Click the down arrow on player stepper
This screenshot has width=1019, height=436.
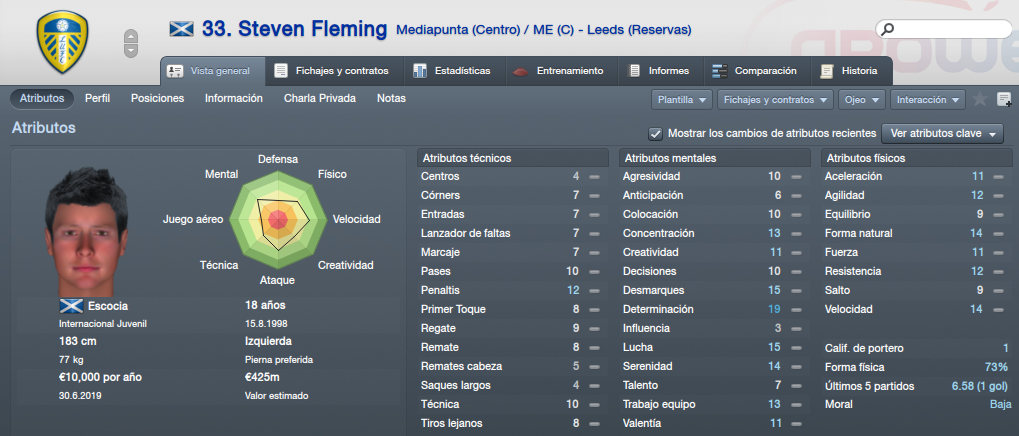[x=131, y=50]
